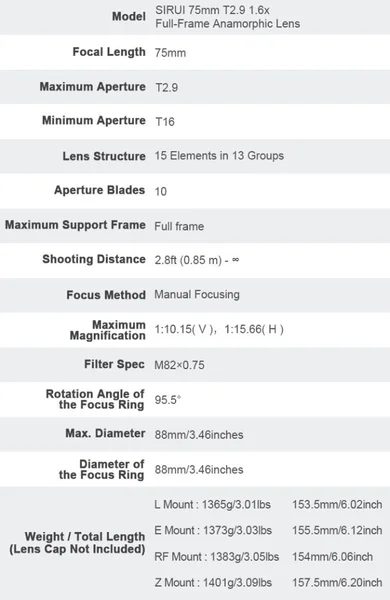Click the focus ring rotation angle 95.5°
Screen dimensions: 390x600
[x=168, y=400]
